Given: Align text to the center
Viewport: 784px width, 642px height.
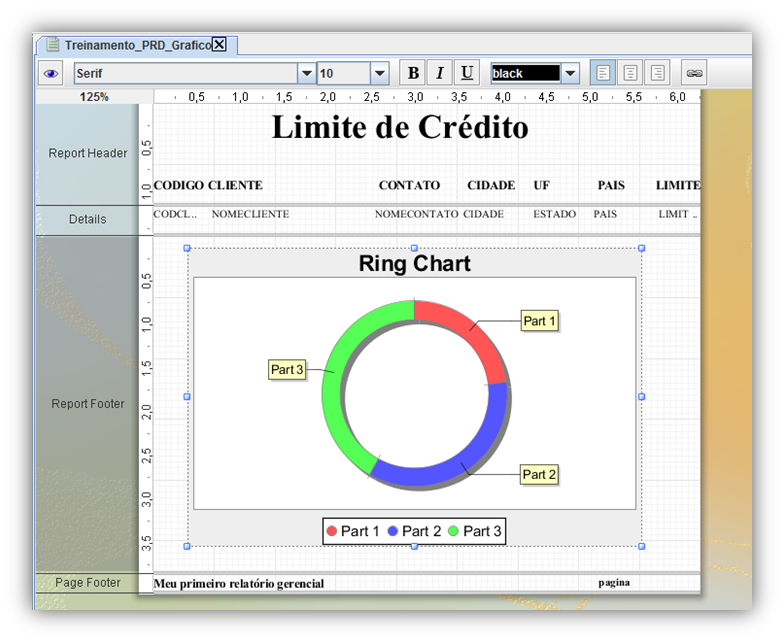Looking at the screenshot, I should (x=630, y=73).
